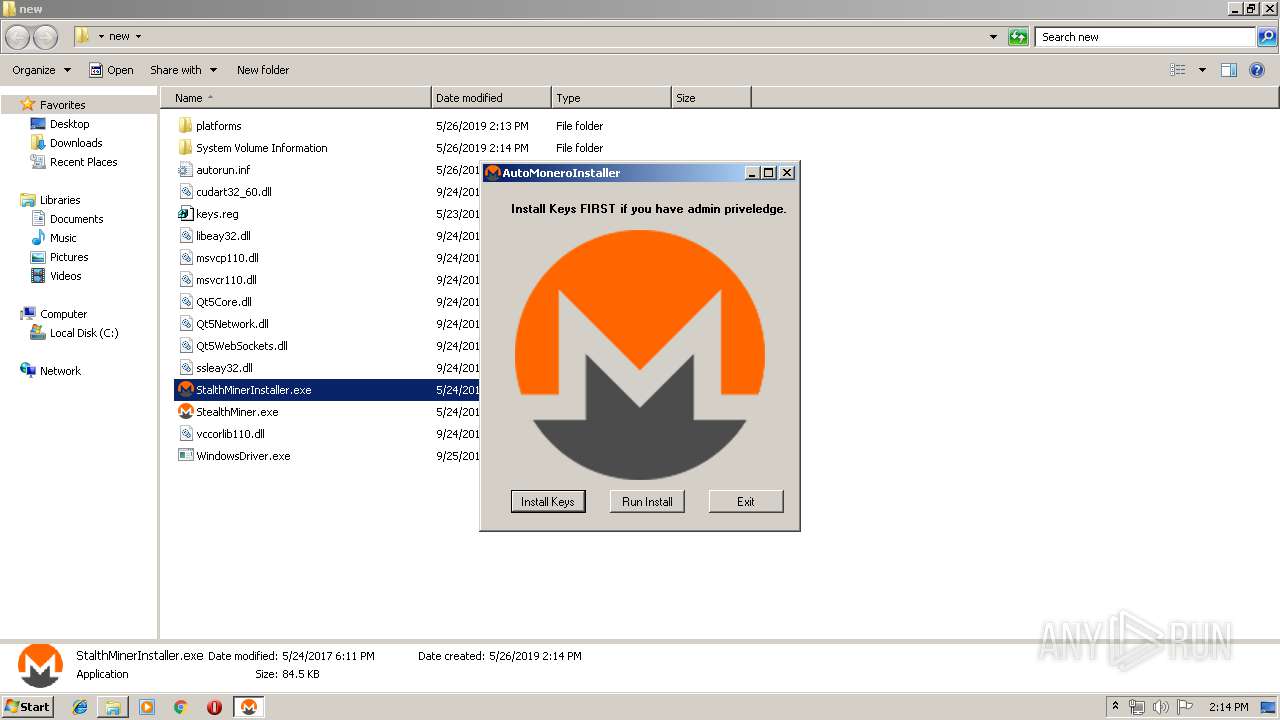Select the StealthMiner.exe file

(237, 412)
